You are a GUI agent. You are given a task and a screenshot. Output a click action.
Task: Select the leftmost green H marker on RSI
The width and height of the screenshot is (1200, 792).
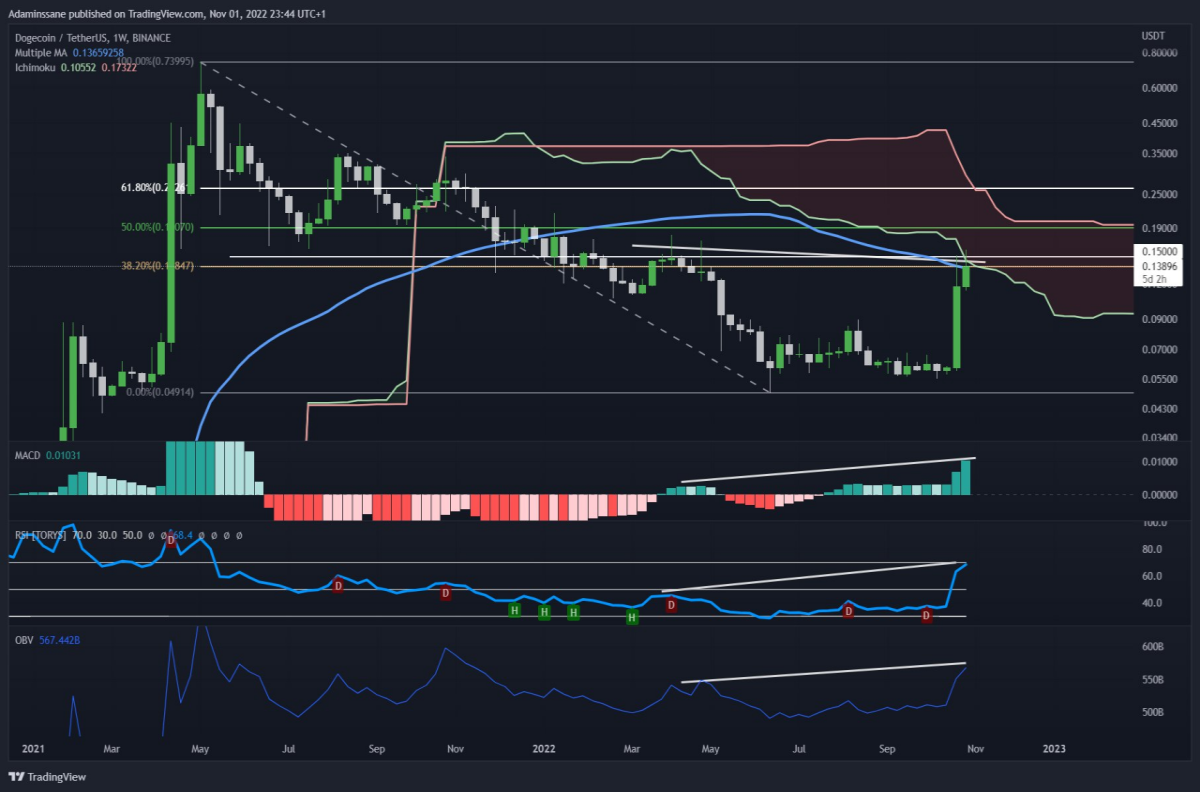click(x=514, y=609)
